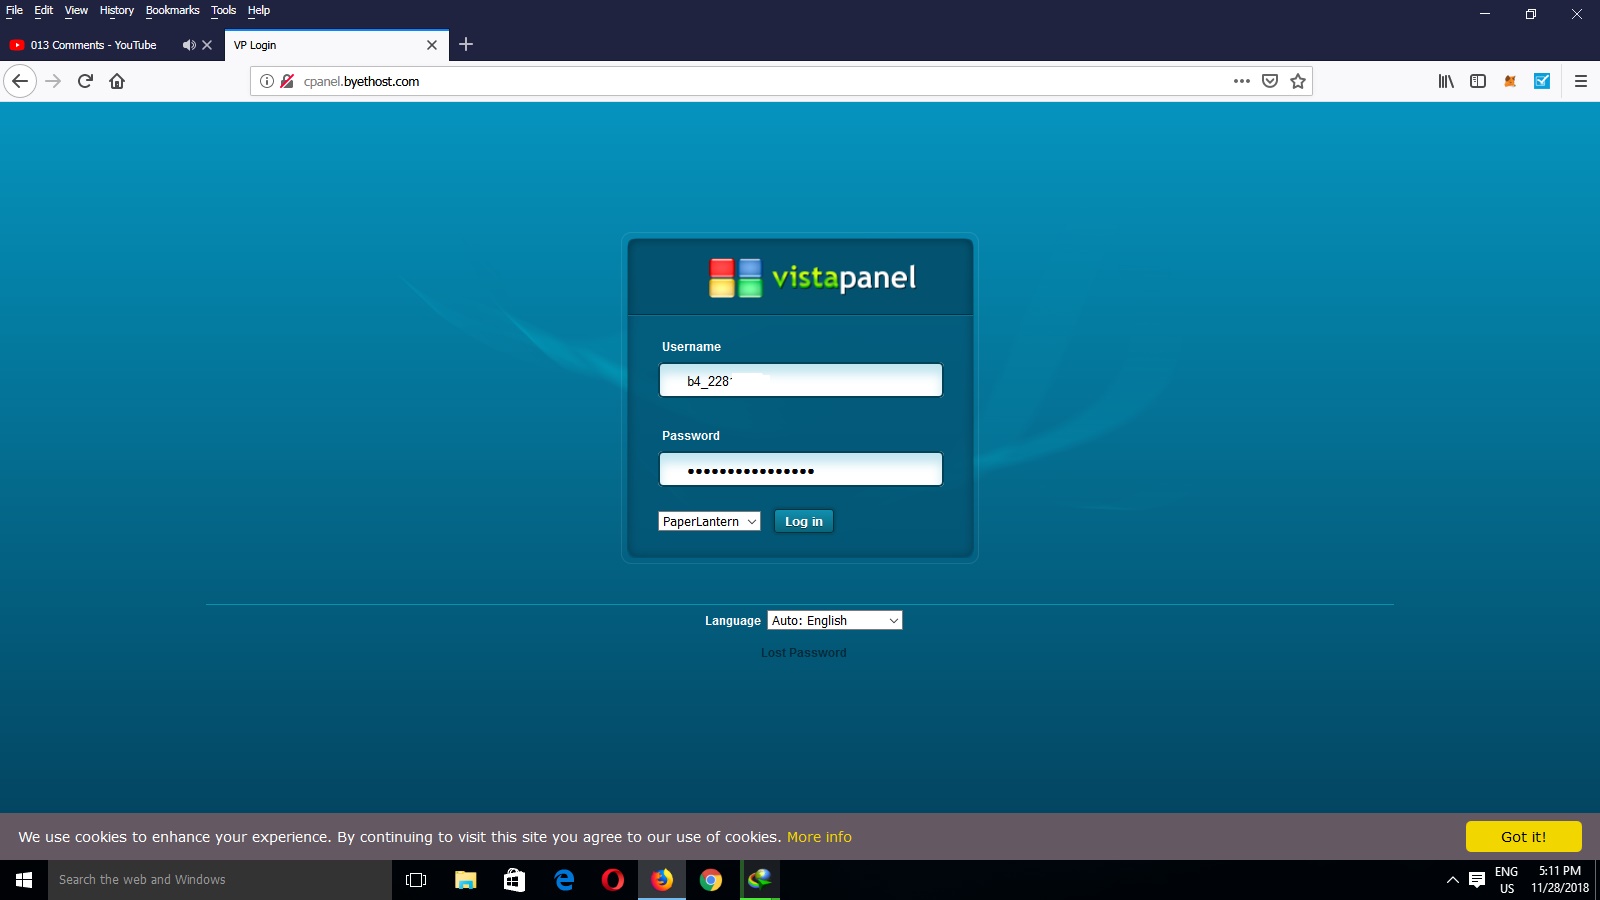Click the forward navigation arrow
Image resolution: width=1600 pixels, height=900 pixels.
(53, 81)
